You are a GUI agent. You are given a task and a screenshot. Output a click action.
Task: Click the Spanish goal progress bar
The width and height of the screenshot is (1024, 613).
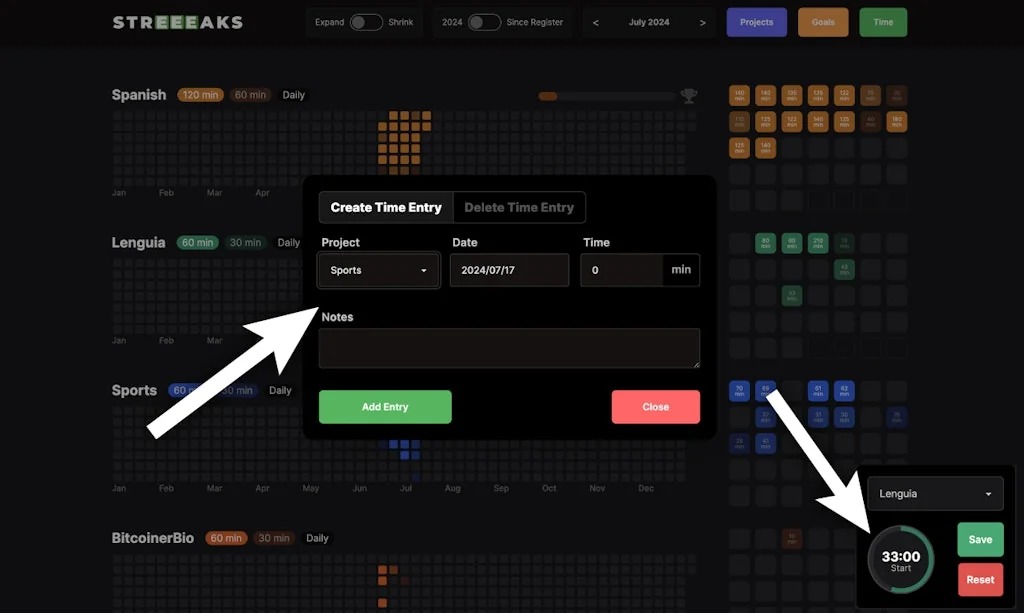[605, 95]
